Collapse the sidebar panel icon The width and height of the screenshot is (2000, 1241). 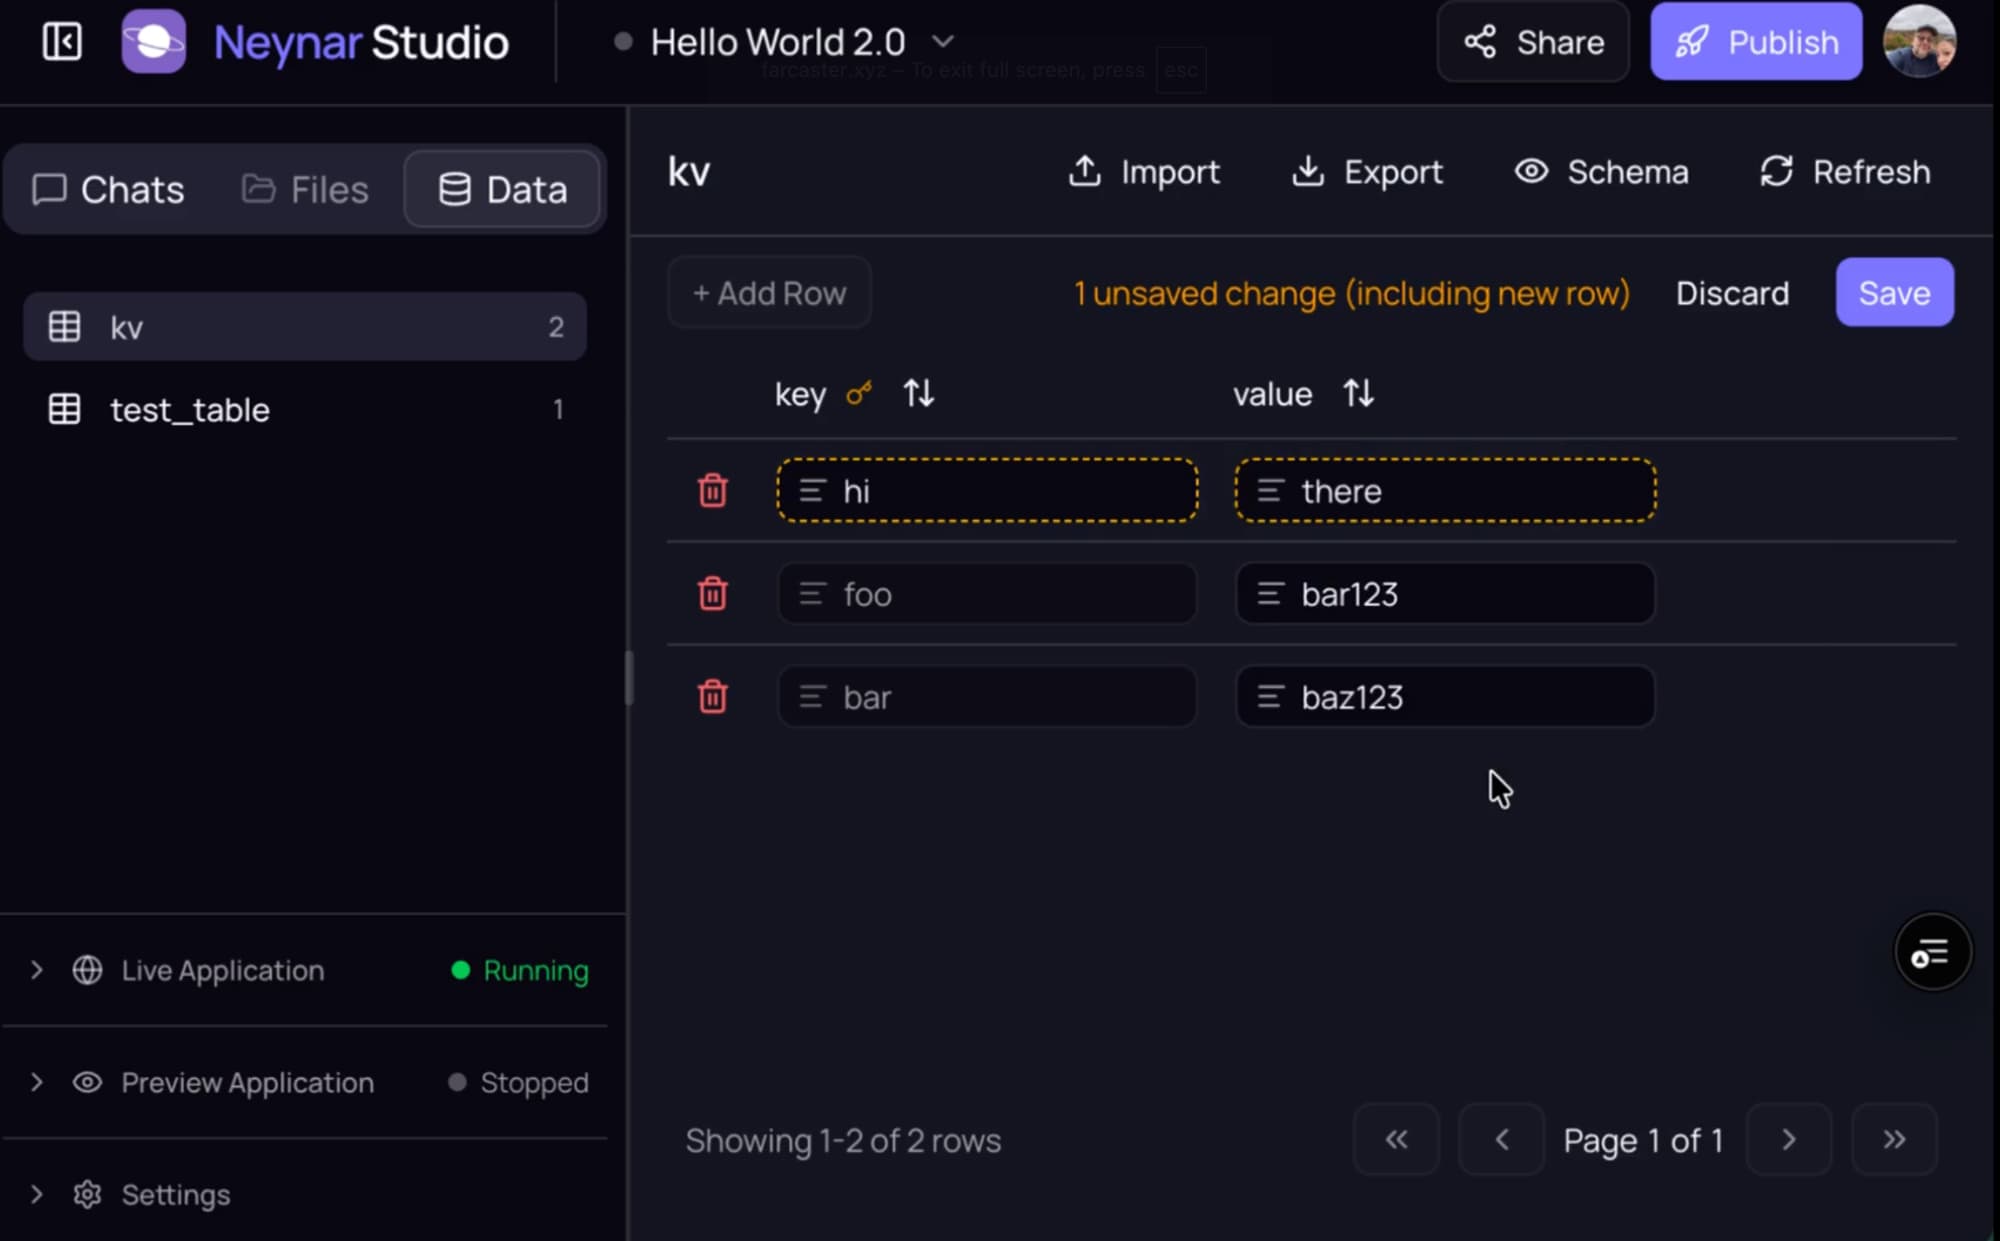[62, 42]
